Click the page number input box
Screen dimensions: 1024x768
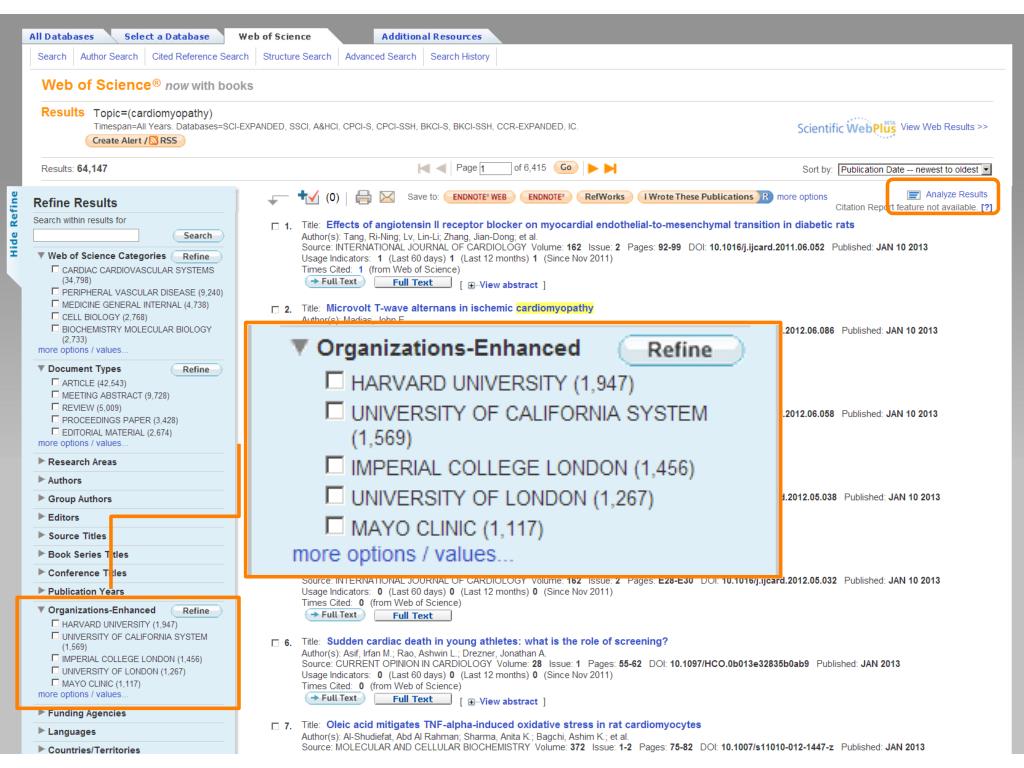(x=495, y=168)
